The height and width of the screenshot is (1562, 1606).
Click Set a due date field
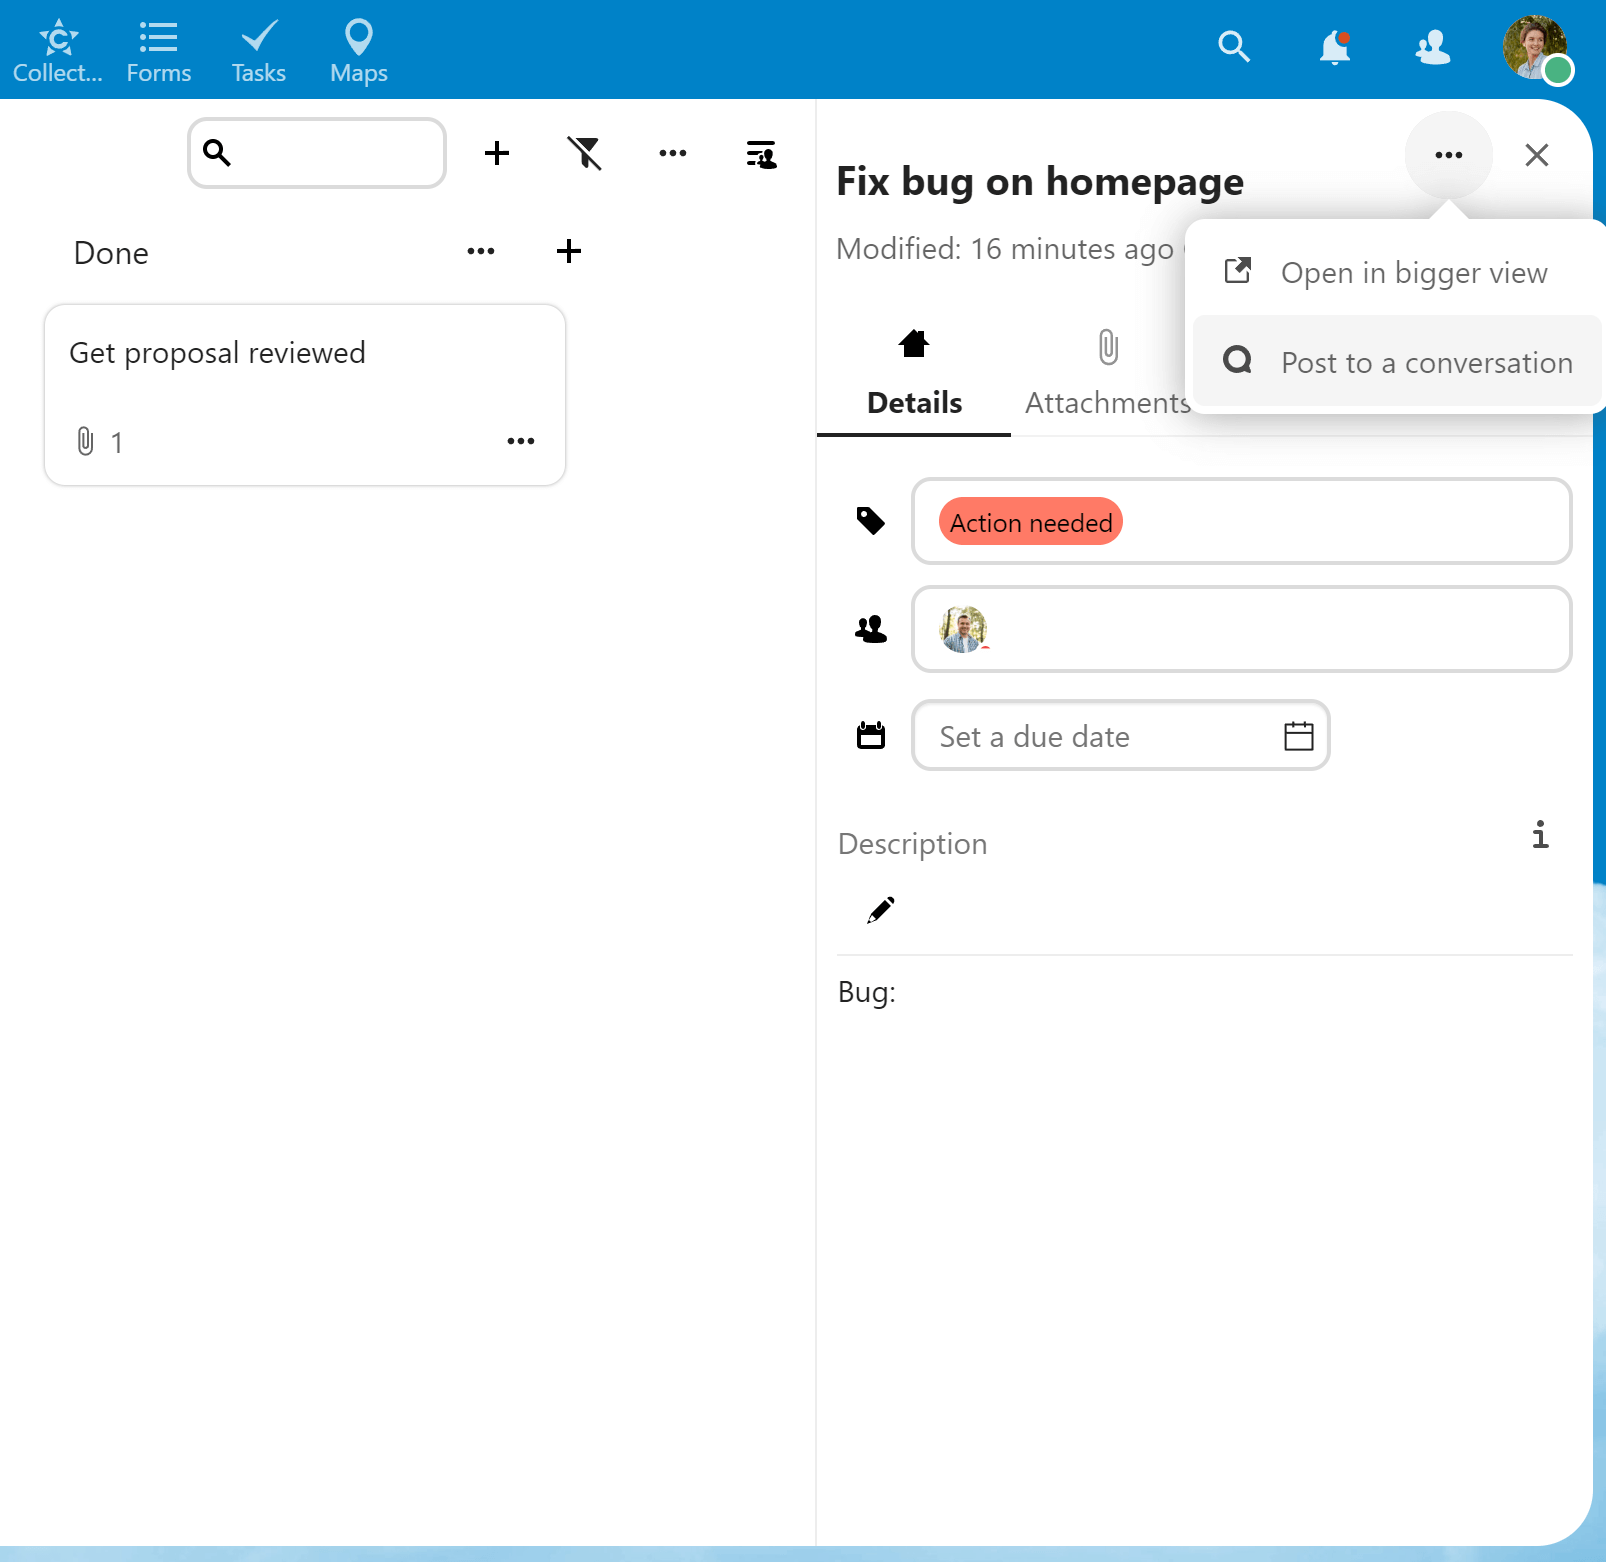point(1121,736)
